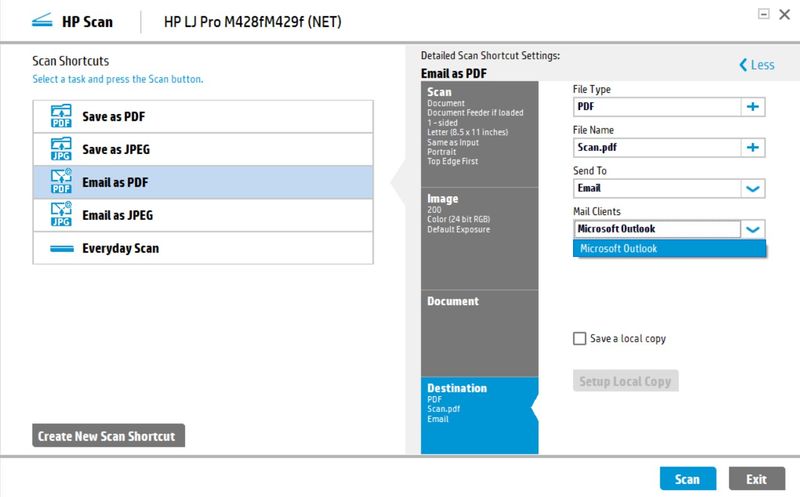
Task: Start scanning with the Scan button
Action: tap(688, 479)
